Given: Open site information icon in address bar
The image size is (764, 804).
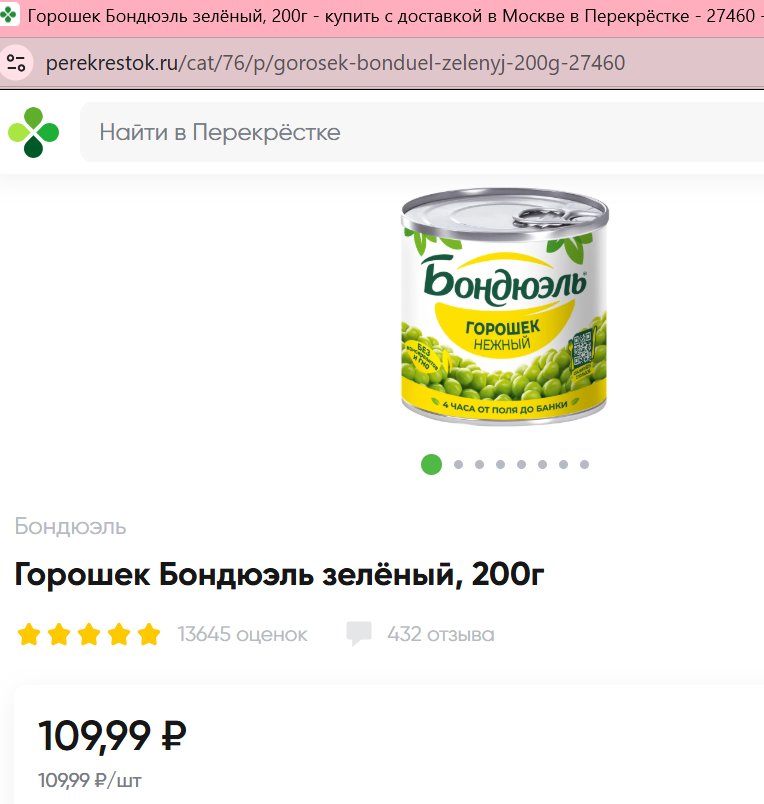Looking at the screenshot, I should pos(16,63).
